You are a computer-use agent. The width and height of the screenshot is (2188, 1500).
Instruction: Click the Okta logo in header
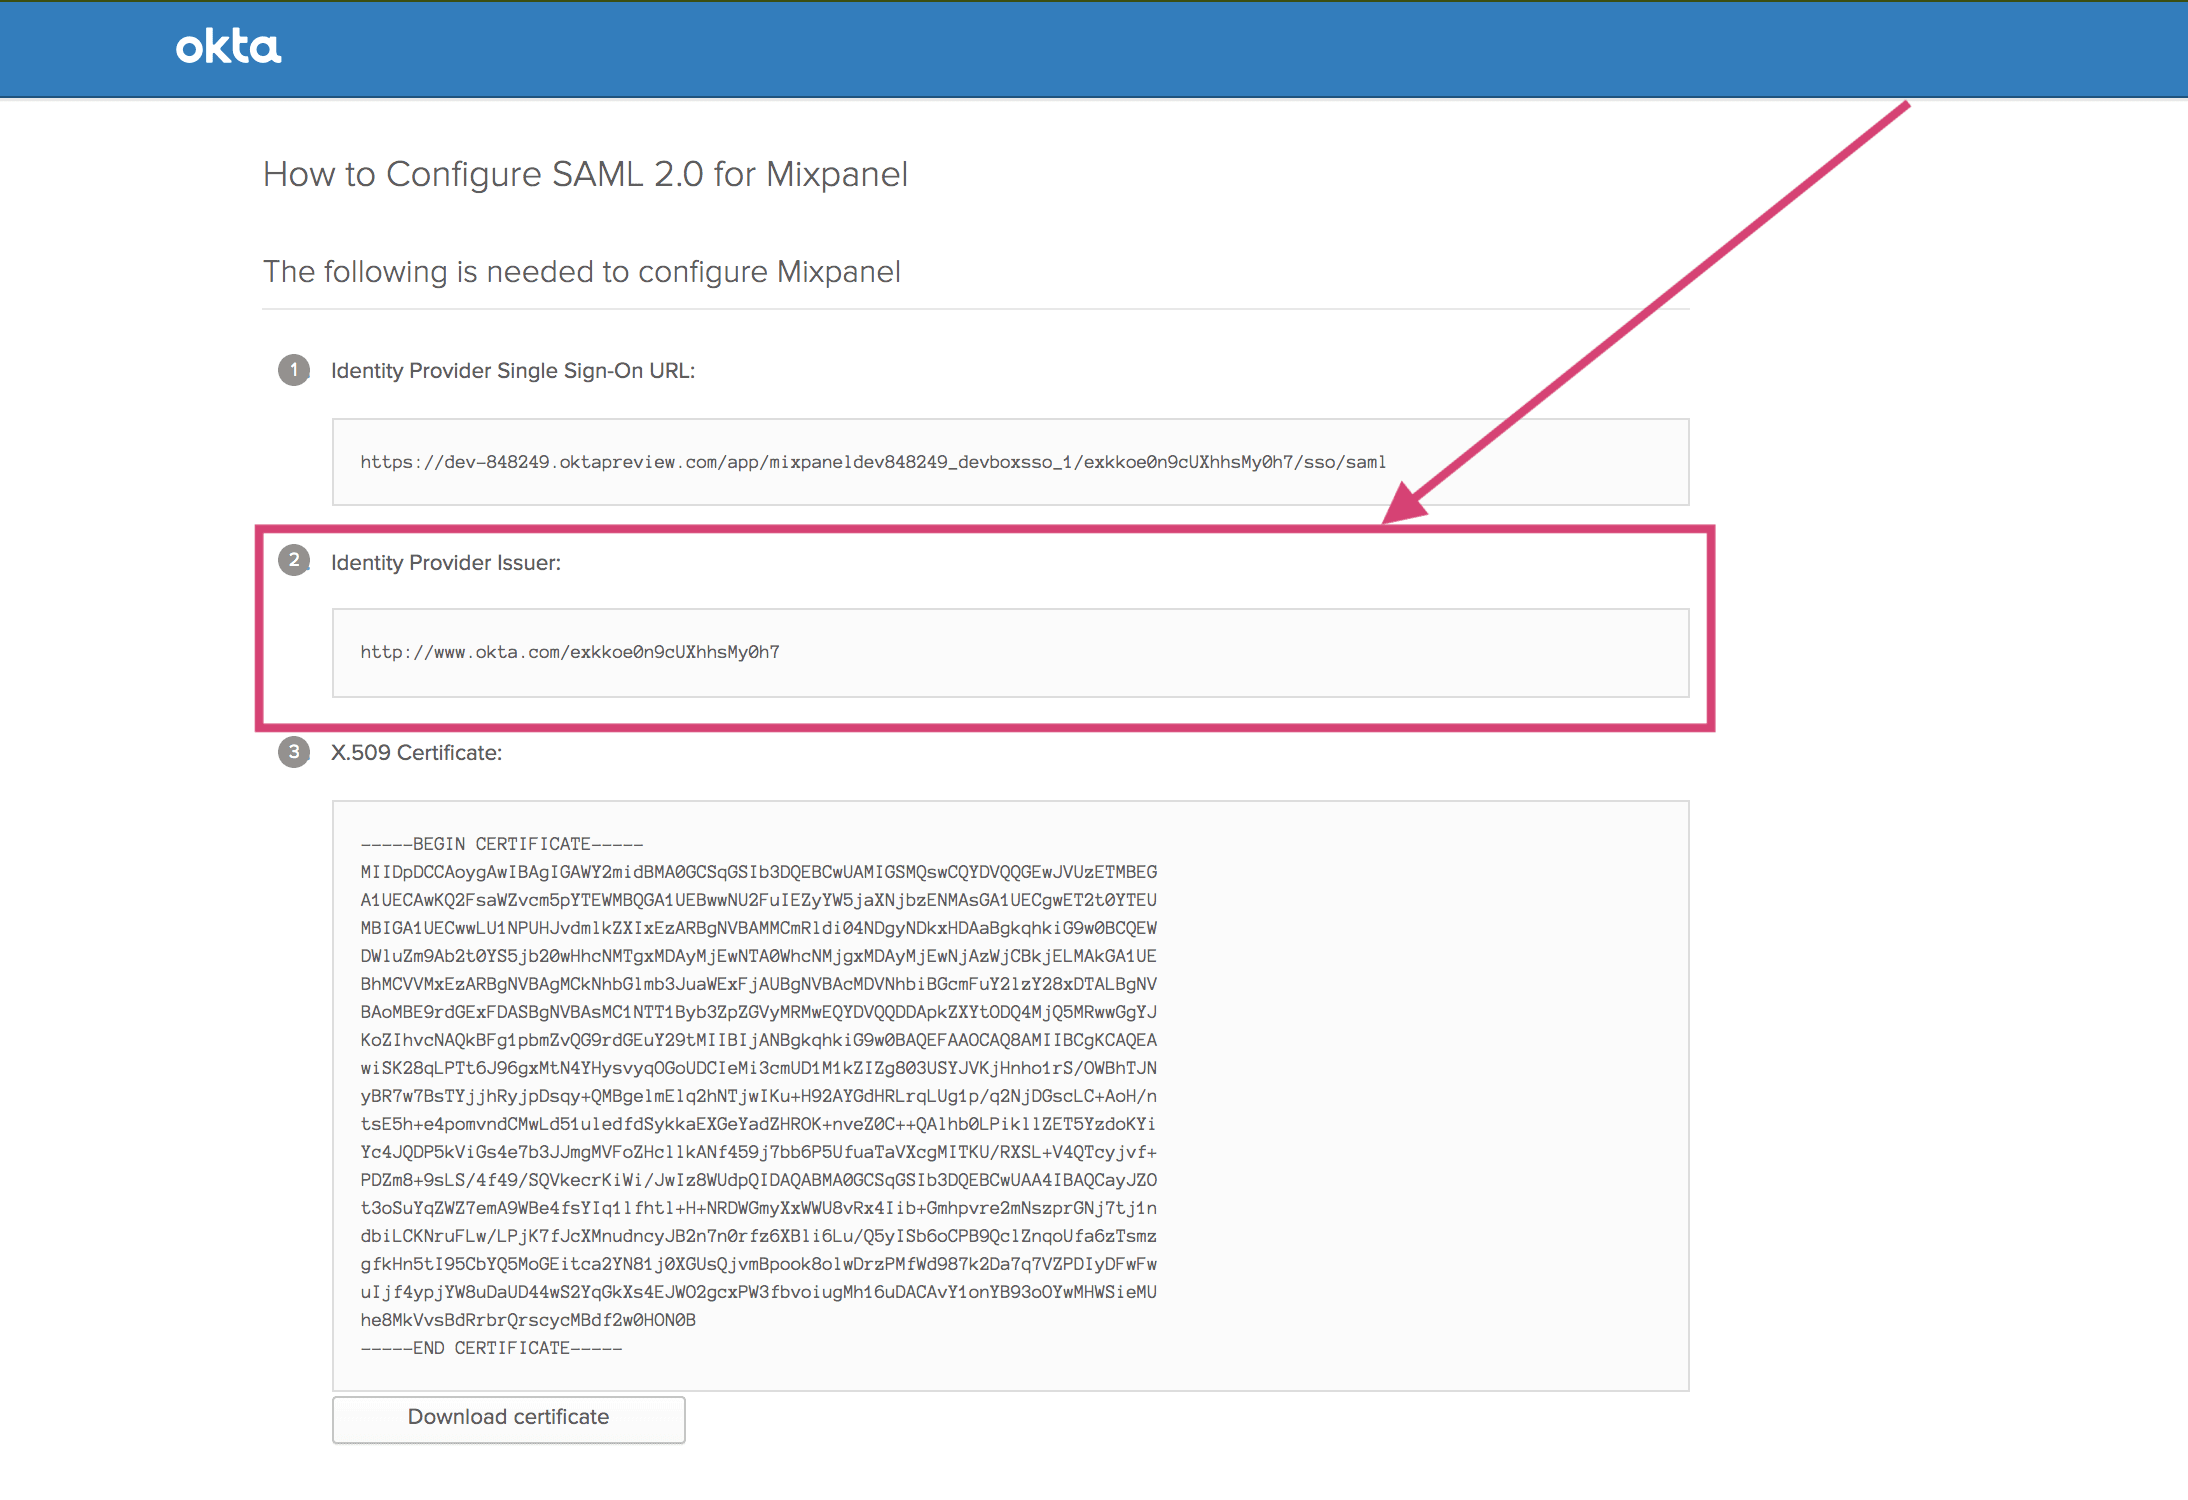pos(228,47)
